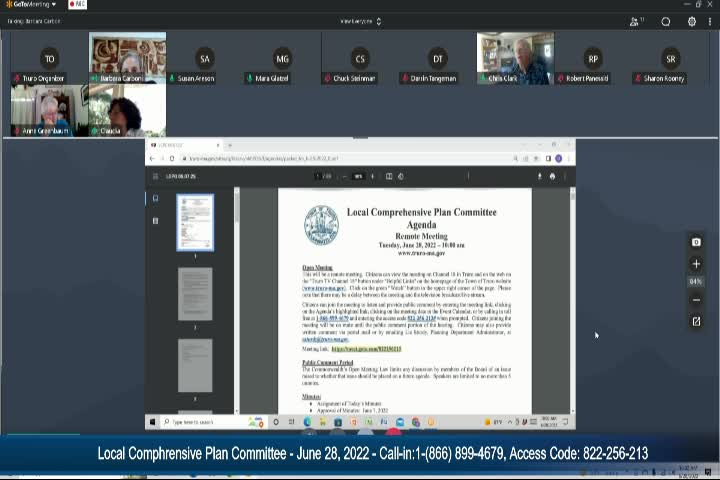Open the chat bubble icon
Viewport: 720px width, 480px height.
click(666, 21)
